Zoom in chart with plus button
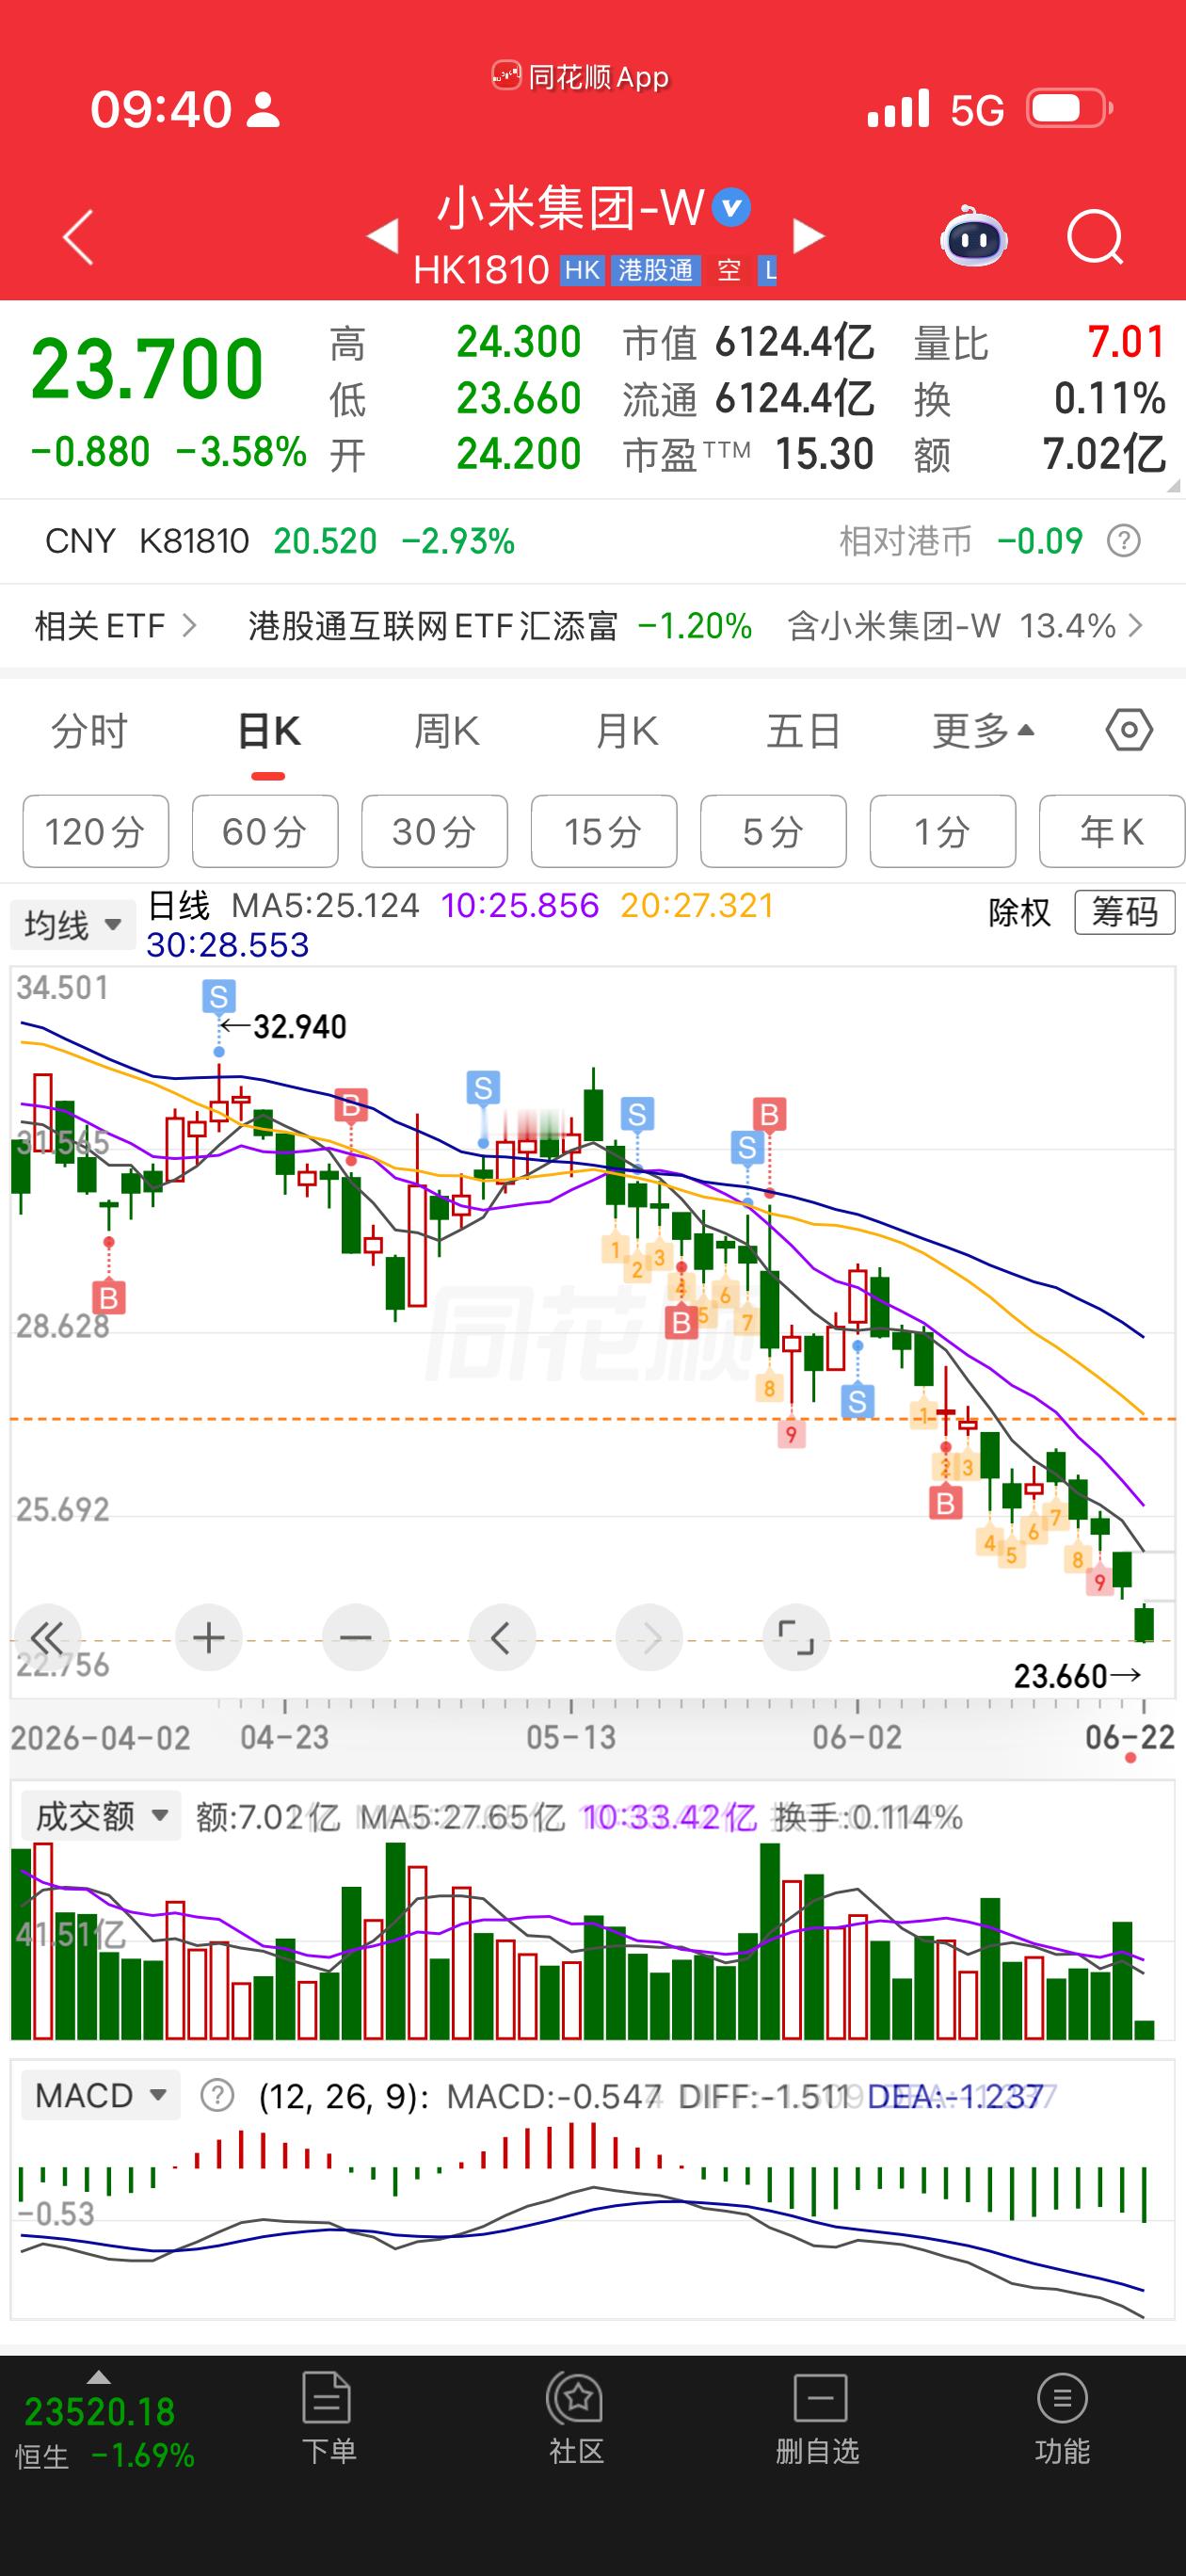1186x2576 pixels. pos(208,1638)
